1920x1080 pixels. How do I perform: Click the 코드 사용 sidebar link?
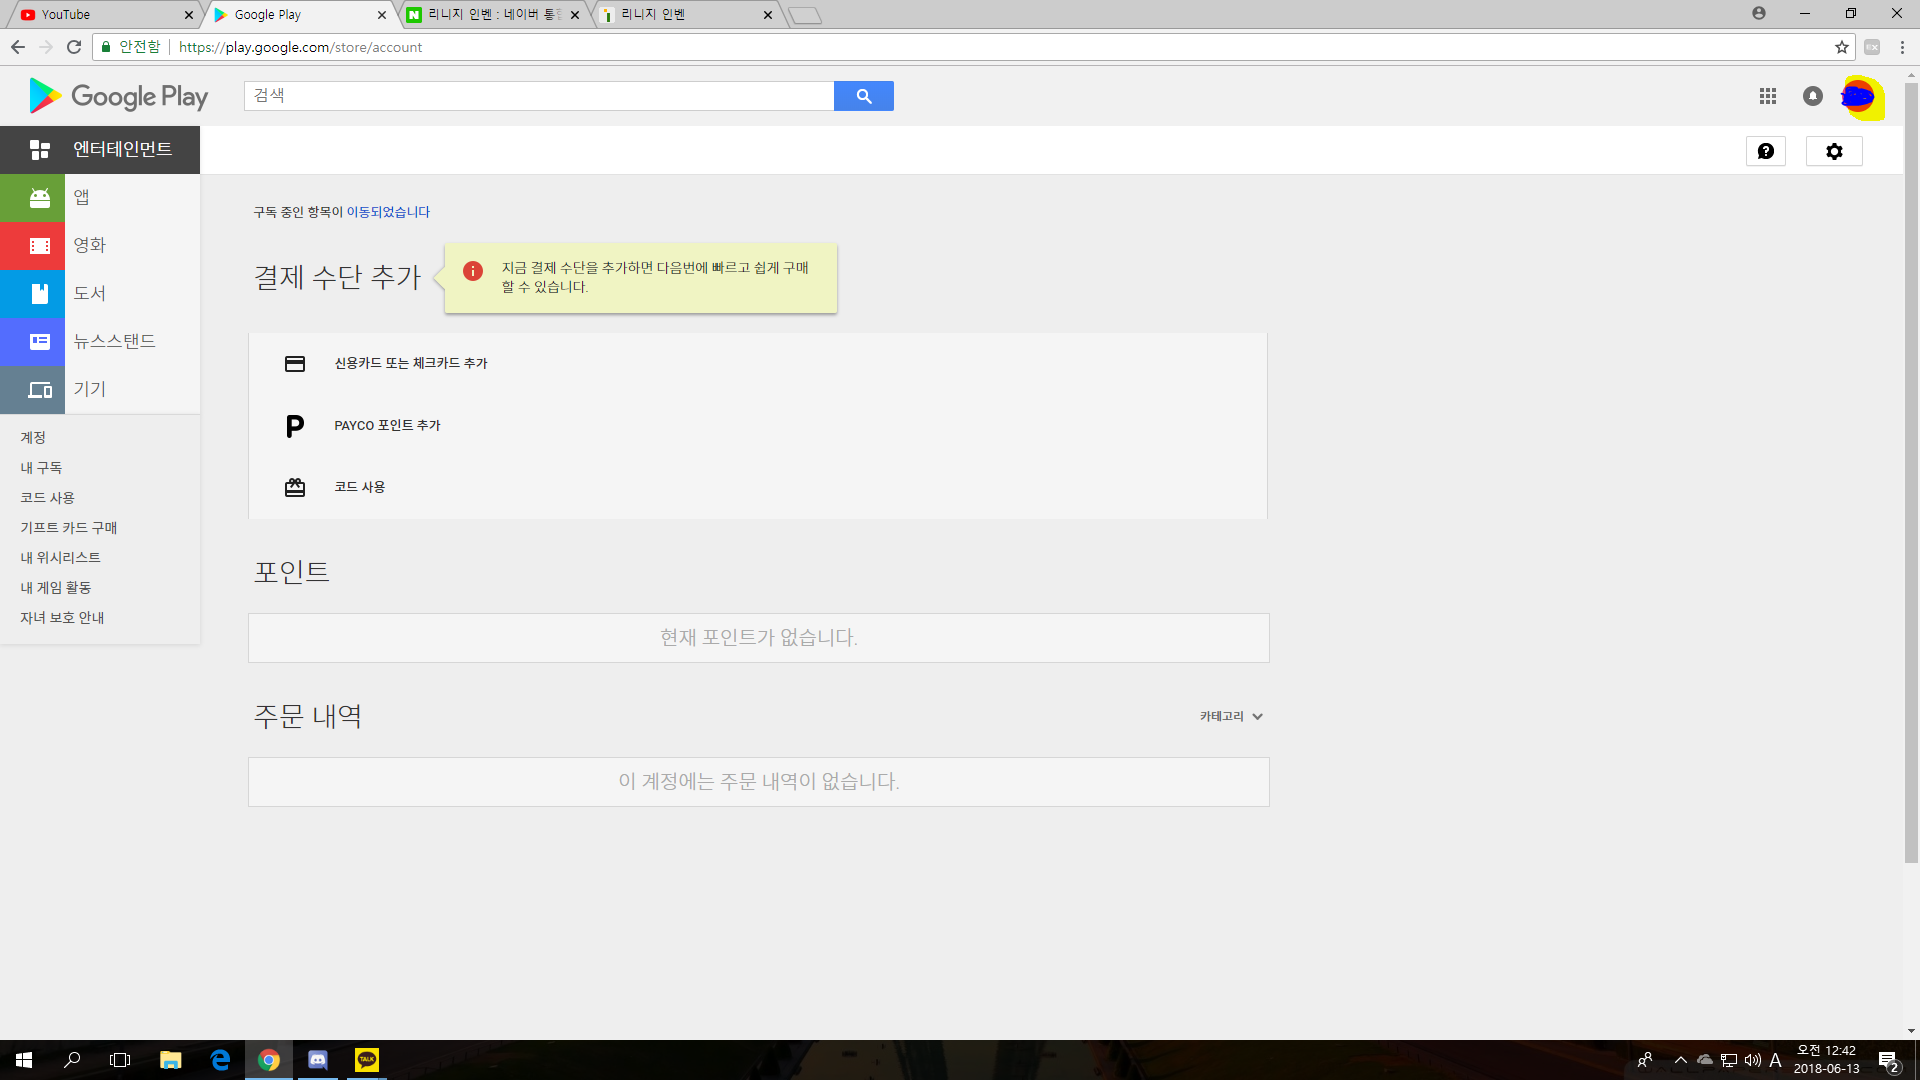47,498
